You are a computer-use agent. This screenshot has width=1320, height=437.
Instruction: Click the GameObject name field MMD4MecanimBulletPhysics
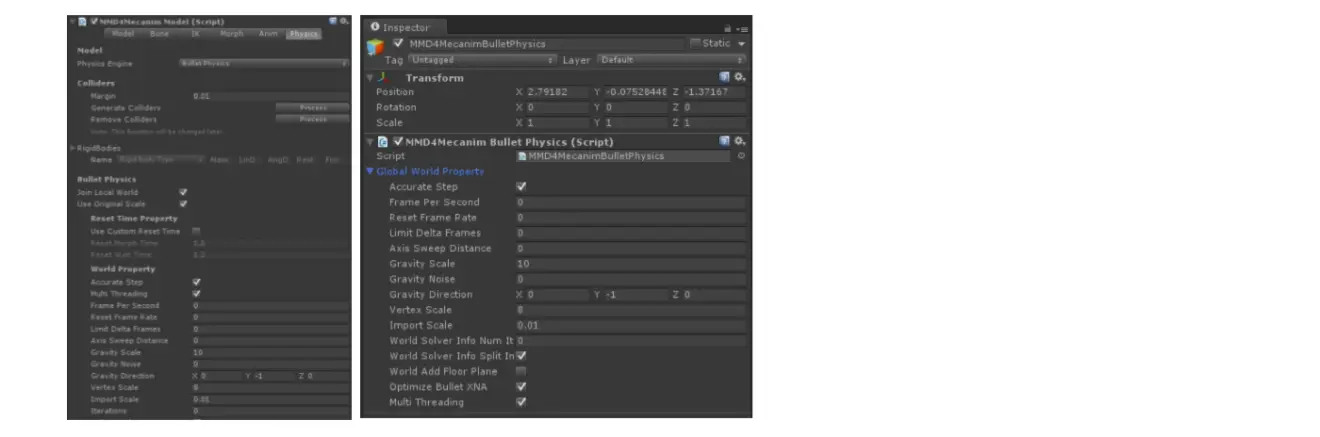[x=545, y=44]
